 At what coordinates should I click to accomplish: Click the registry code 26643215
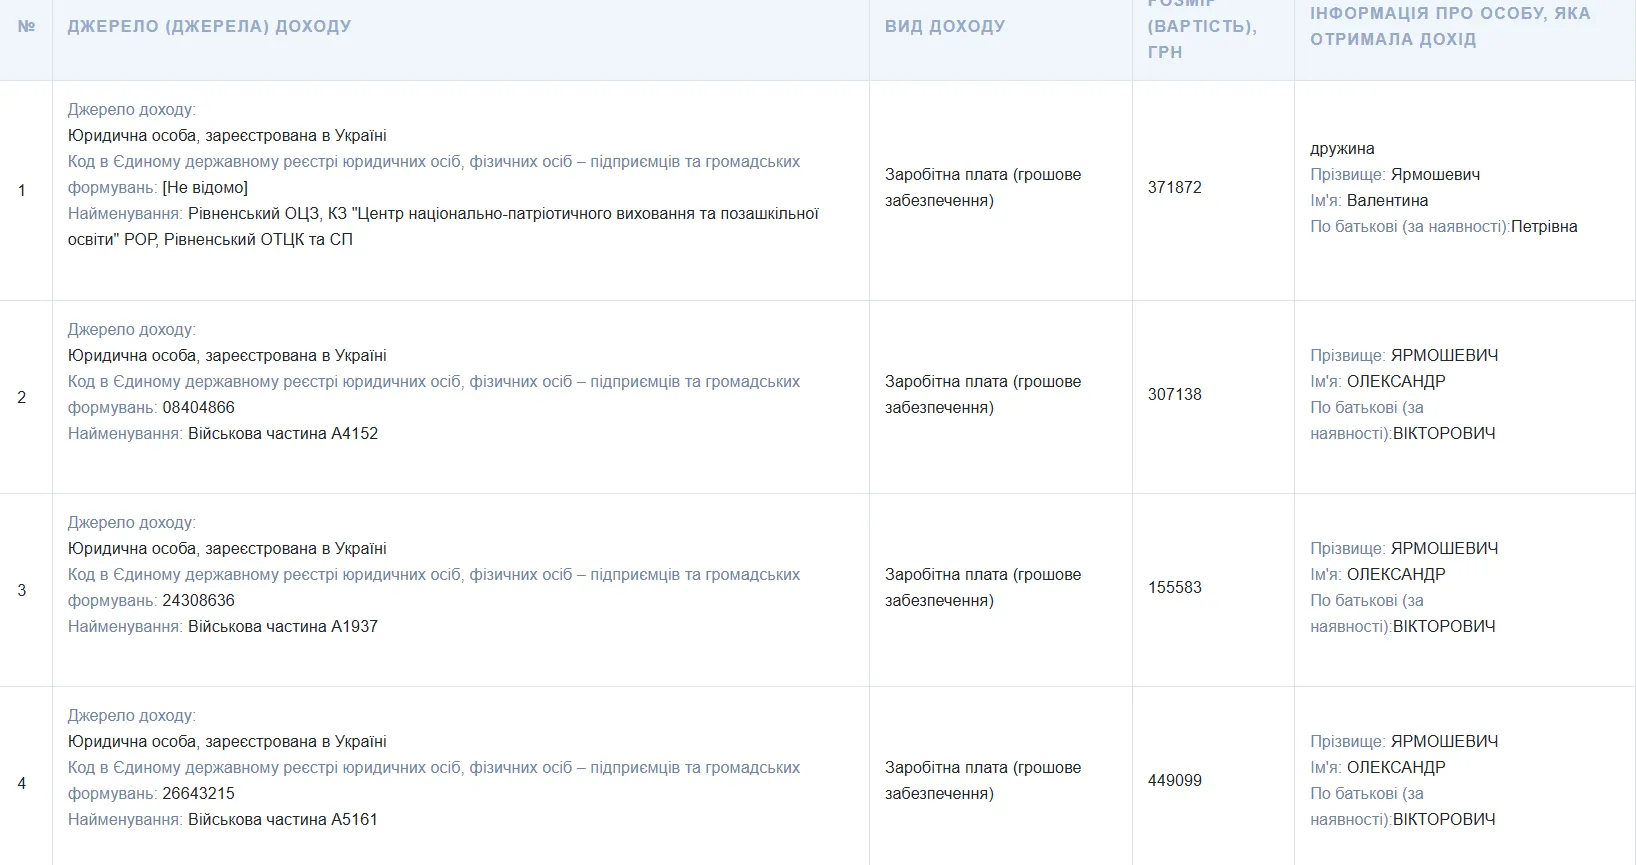[x=198, y=793]
